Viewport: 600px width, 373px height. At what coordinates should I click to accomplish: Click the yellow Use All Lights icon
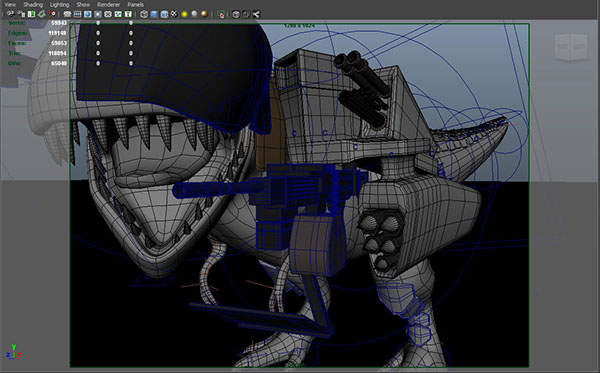click(x=184, y=14)
